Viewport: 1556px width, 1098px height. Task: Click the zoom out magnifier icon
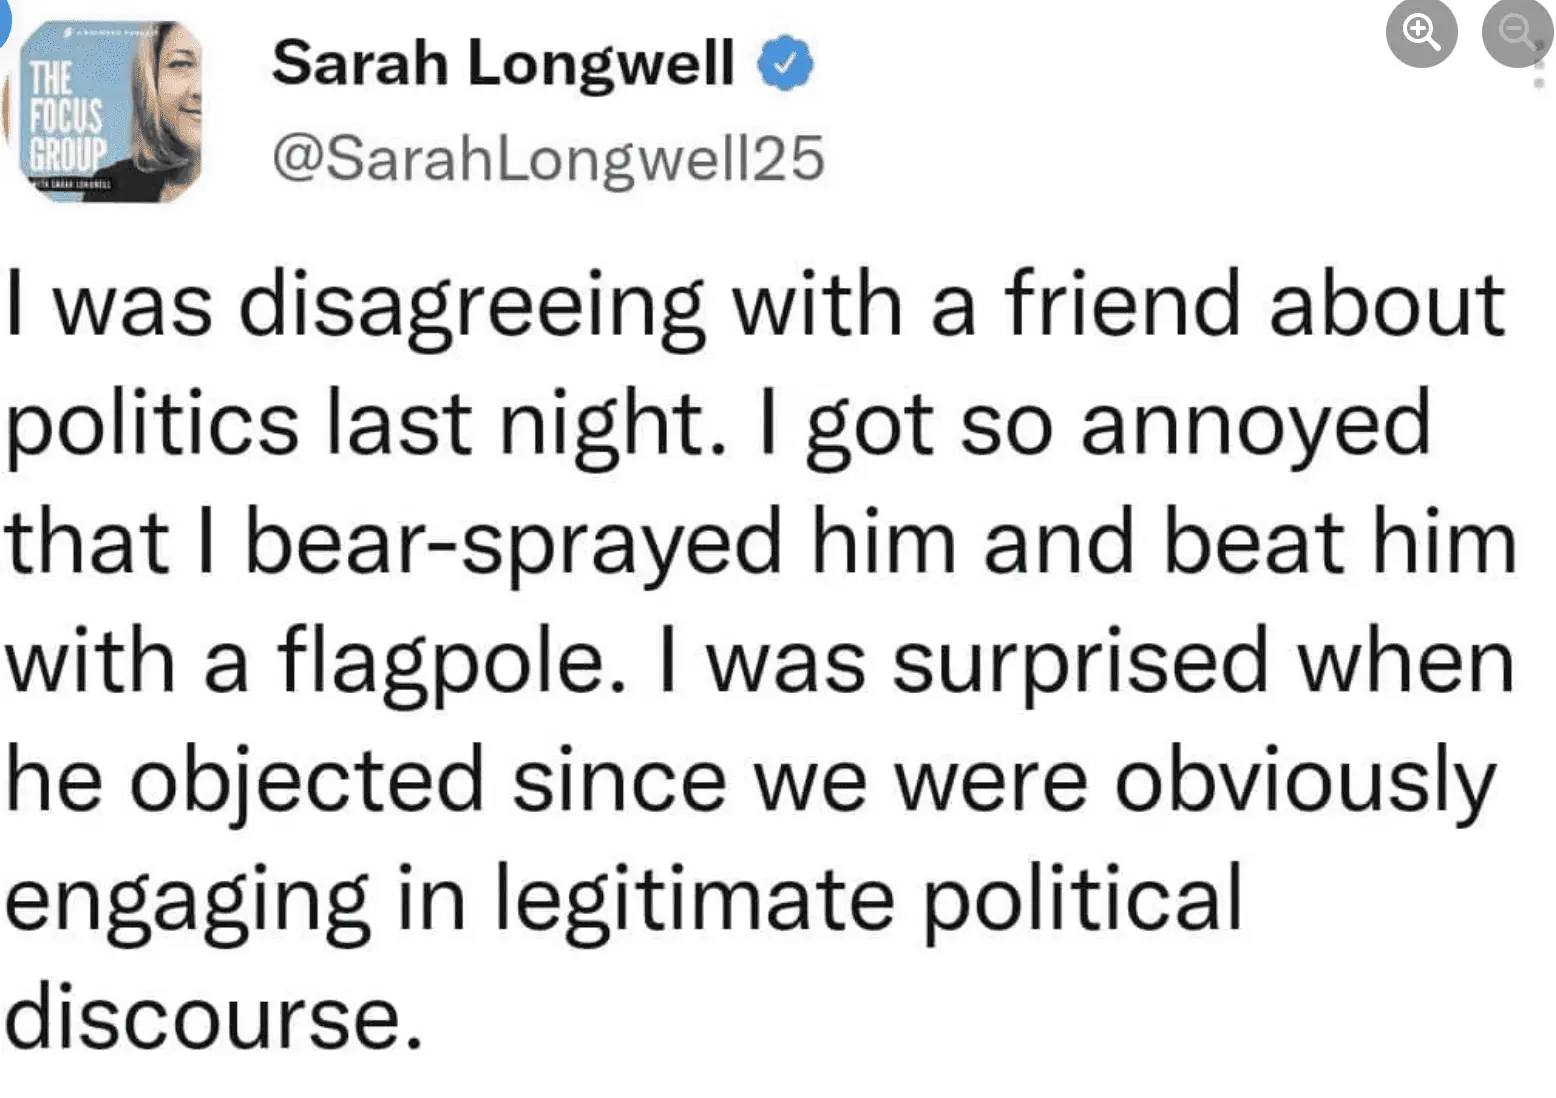[x=1516, y=33]
